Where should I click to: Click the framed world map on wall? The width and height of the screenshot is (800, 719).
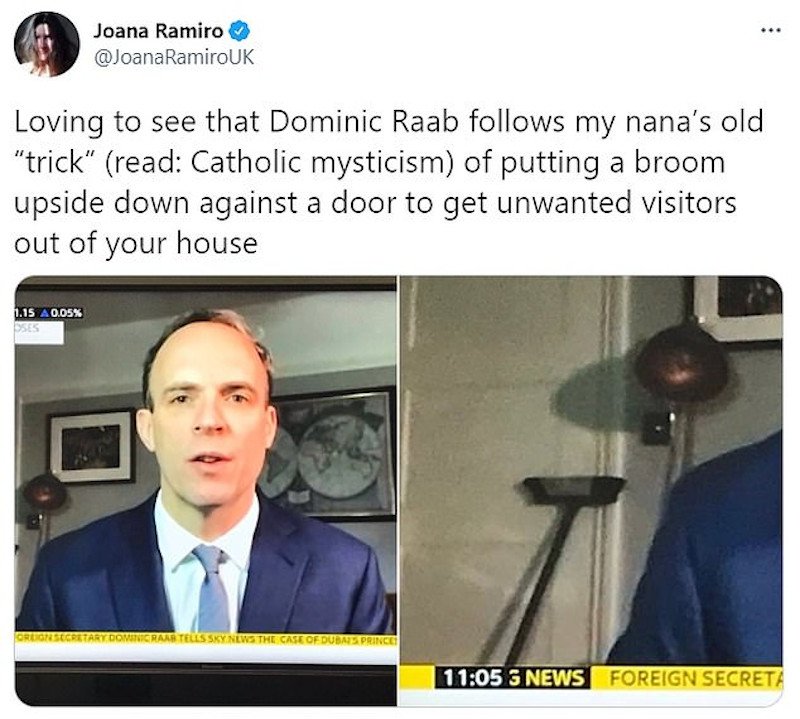pyautogui.click(x=331, y=455)
